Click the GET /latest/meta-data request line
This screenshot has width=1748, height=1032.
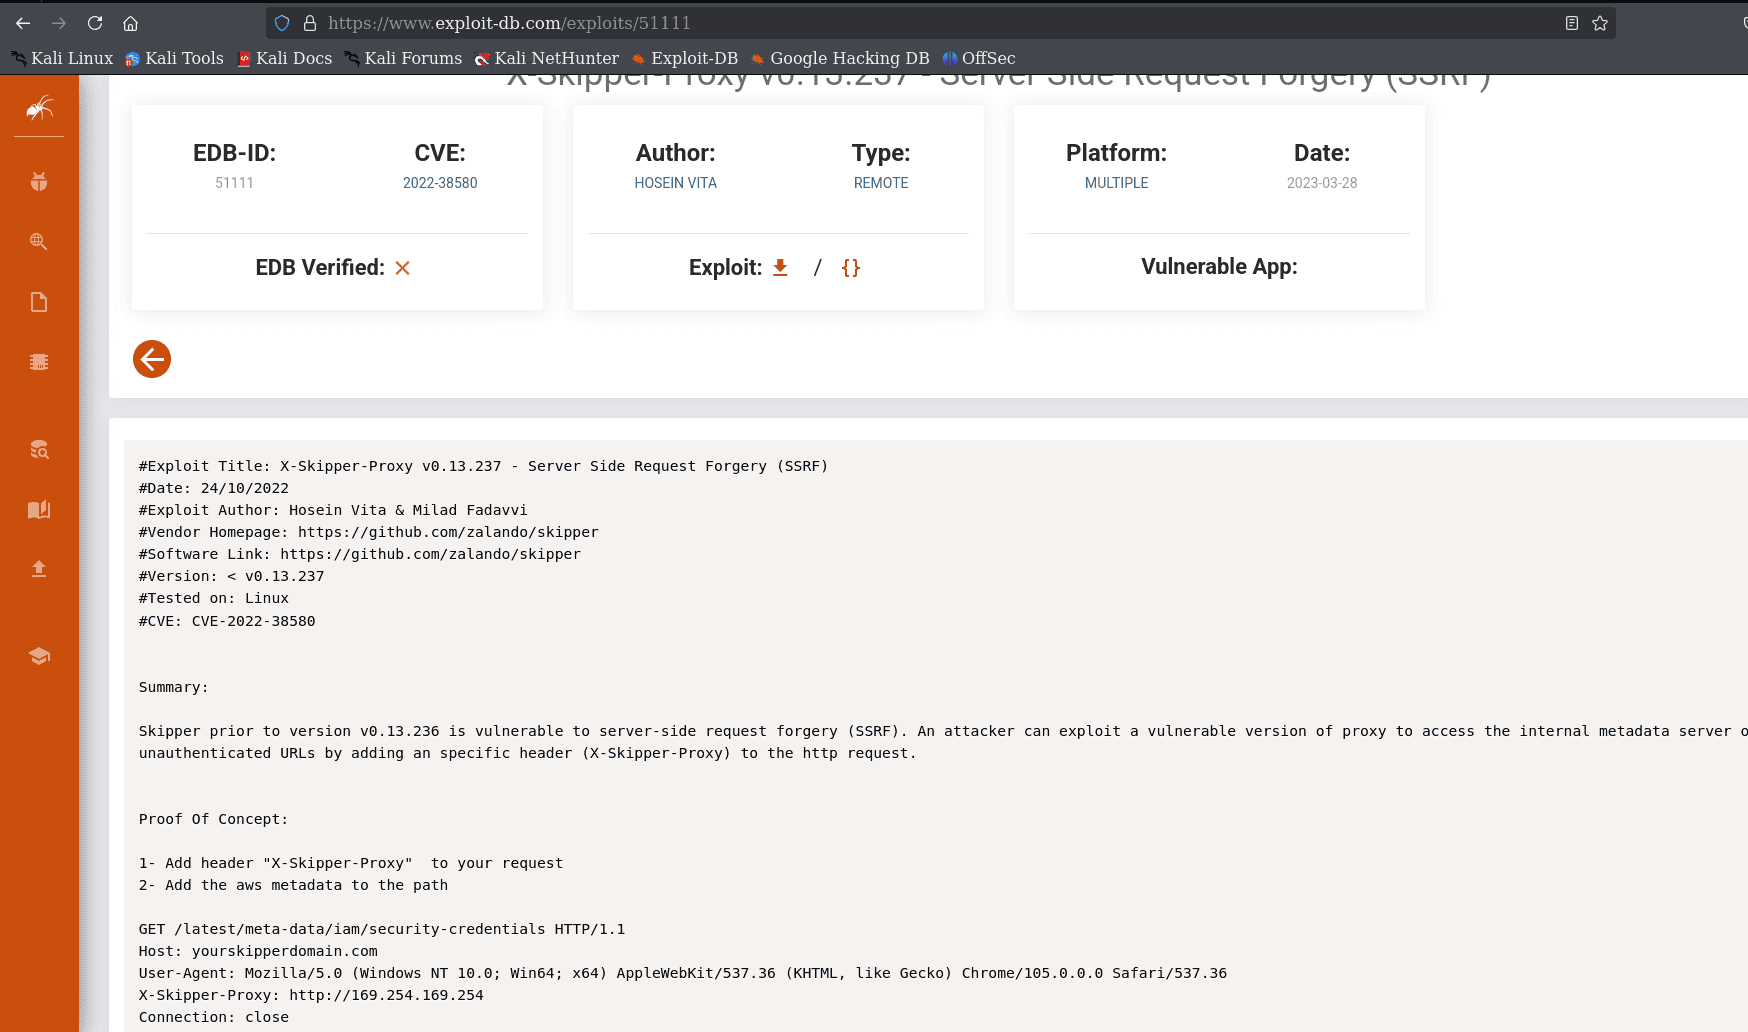(x=382, y=929)
